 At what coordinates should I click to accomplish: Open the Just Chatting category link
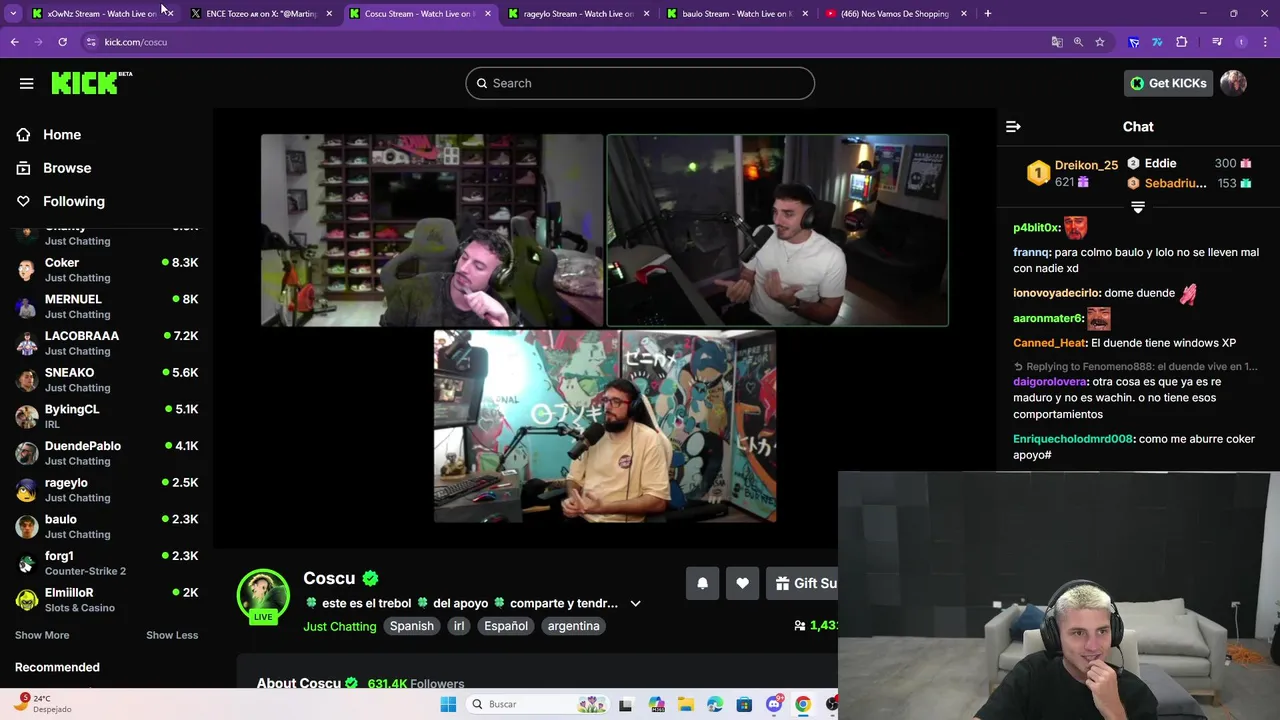tap(340, 626)
